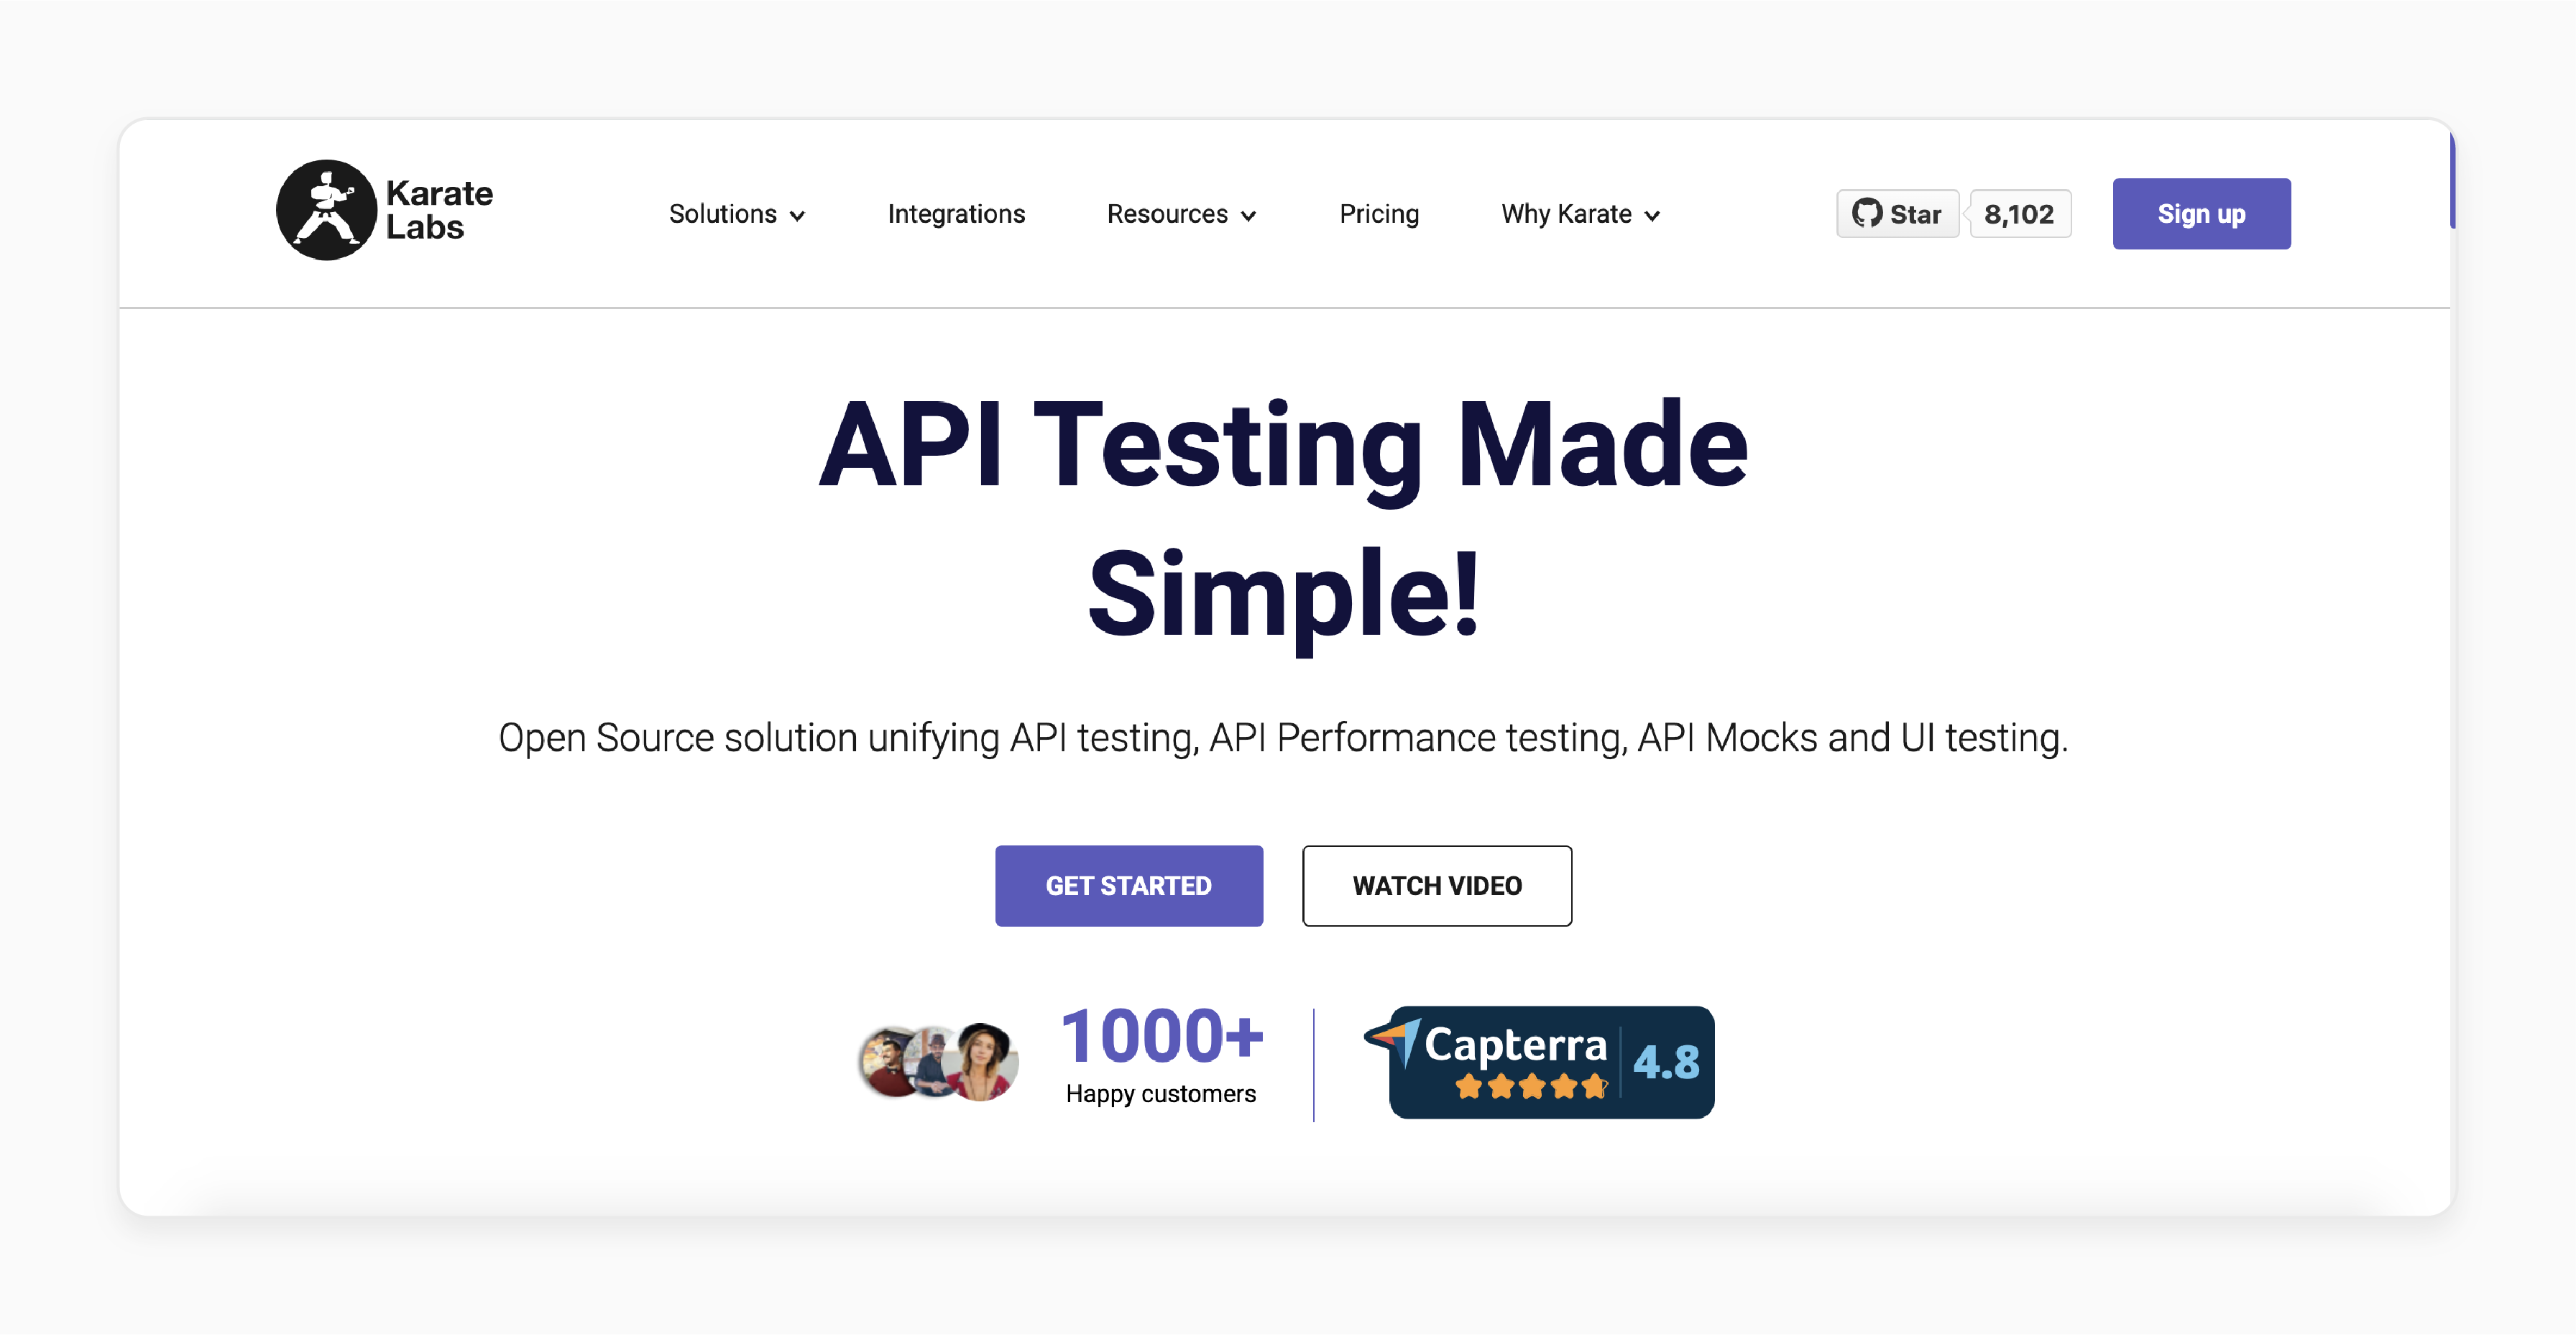Click the Sign up button
The height and width of the screenshot is (1335, 2576).
(x=2202, y=213)
